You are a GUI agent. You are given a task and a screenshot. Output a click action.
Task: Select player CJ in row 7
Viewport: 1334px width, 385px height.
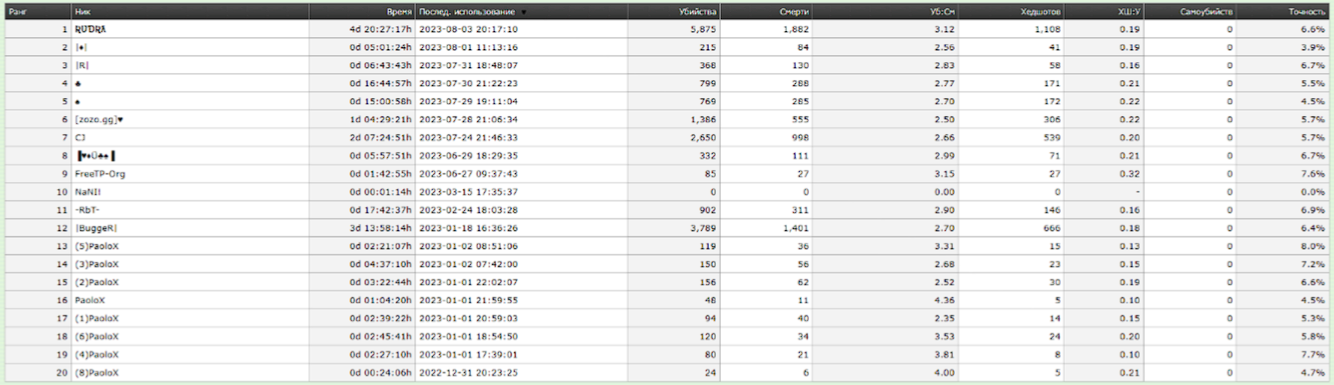point(80,137)
